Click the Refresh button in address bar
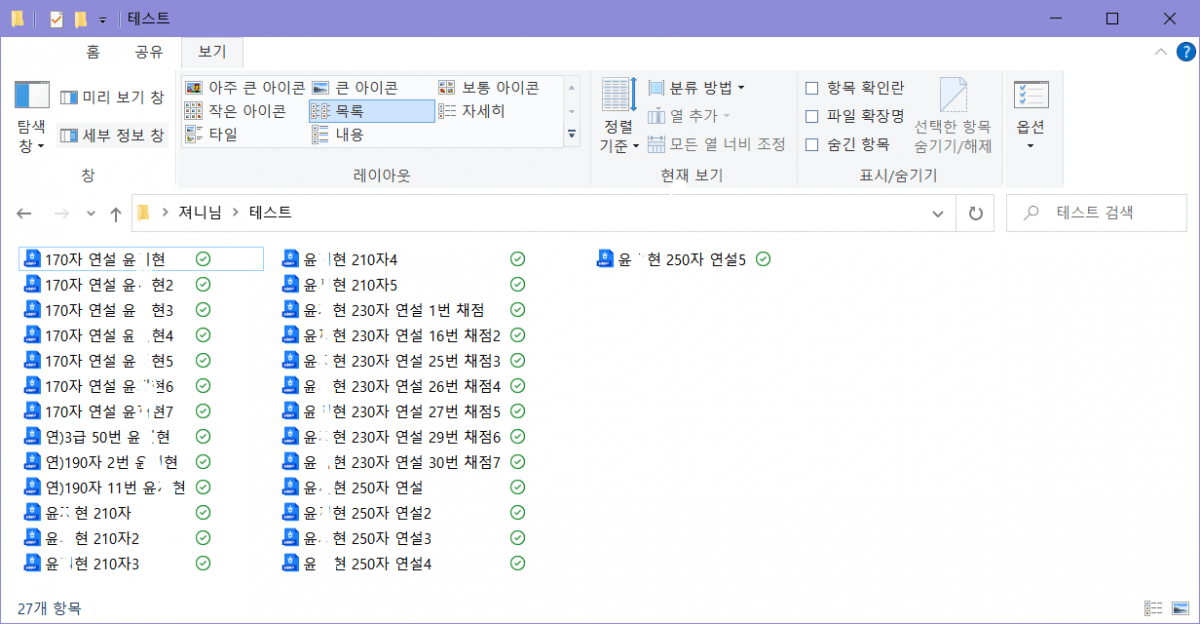 coord(975,213)
